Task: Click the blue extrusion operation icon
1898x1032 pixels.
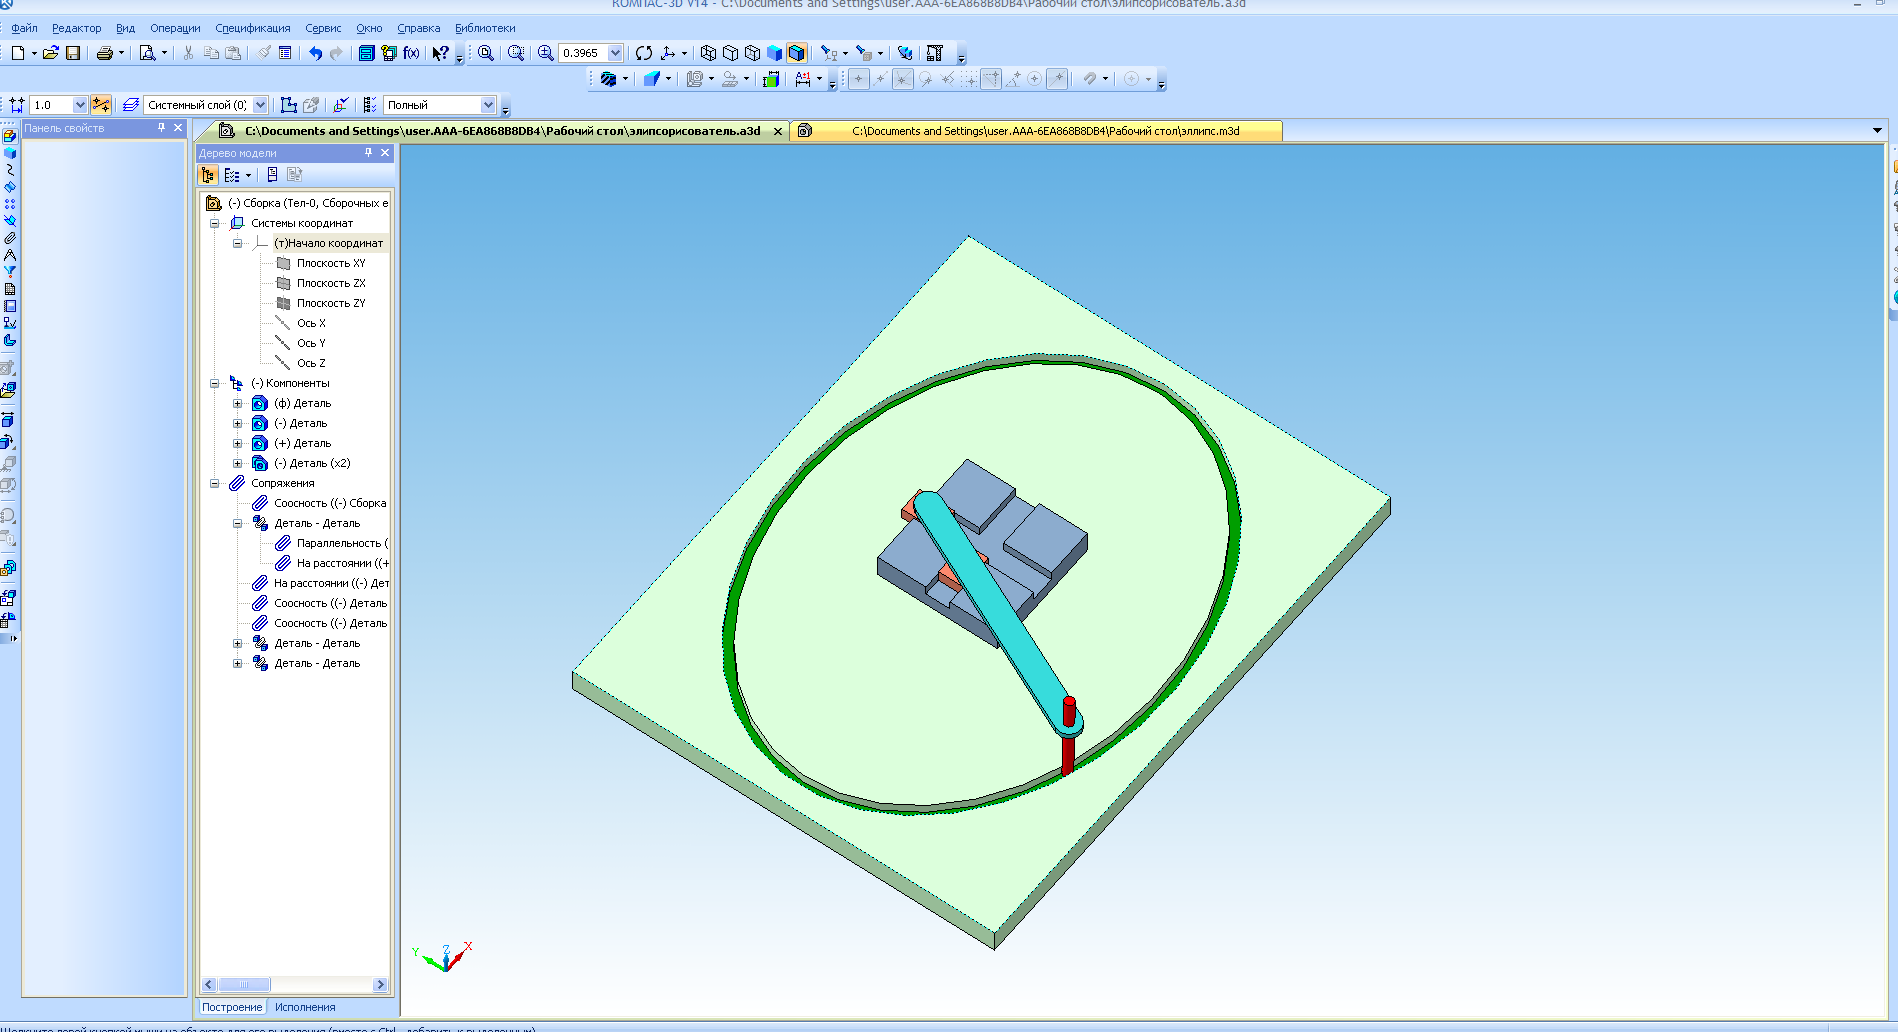Action: [651, 79]
